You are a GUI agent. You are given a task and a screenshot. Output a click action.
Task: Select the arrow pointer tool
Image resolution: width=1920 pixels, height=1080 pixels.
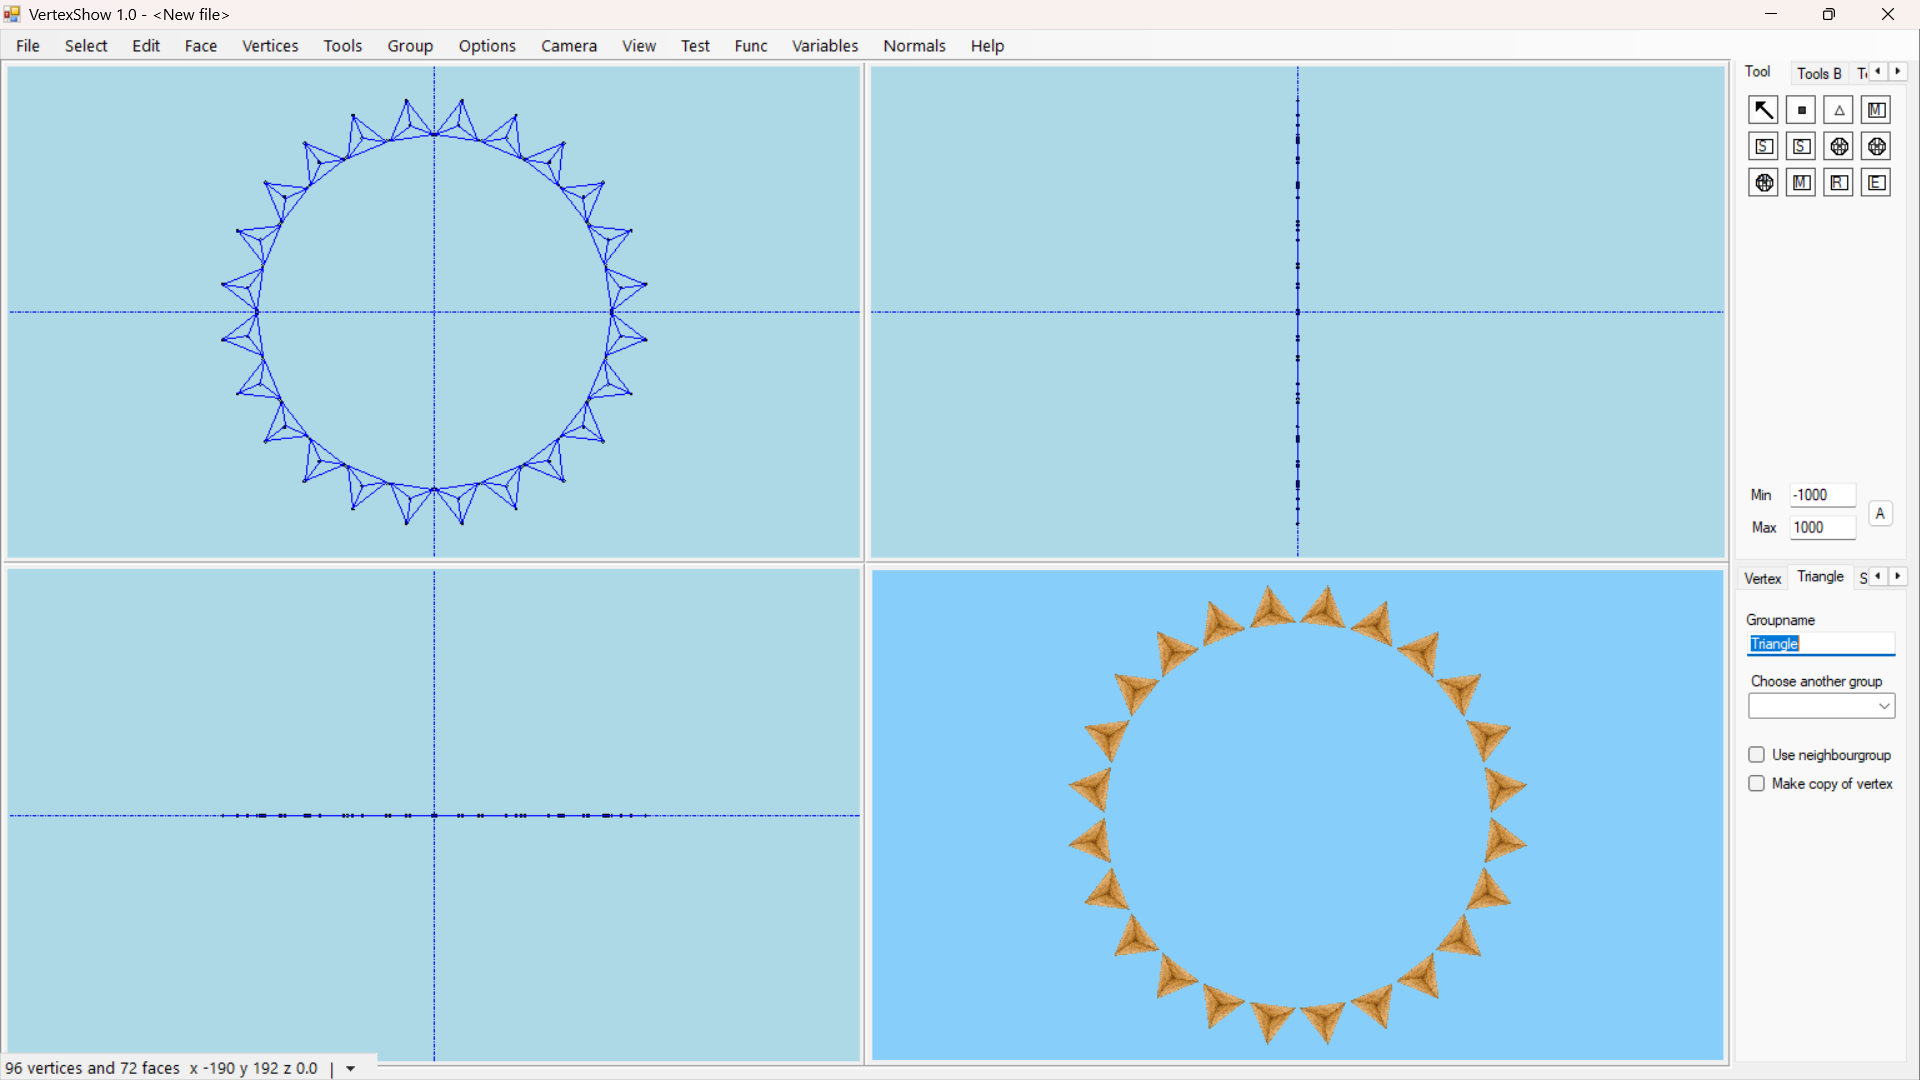tap(1763, 110)
